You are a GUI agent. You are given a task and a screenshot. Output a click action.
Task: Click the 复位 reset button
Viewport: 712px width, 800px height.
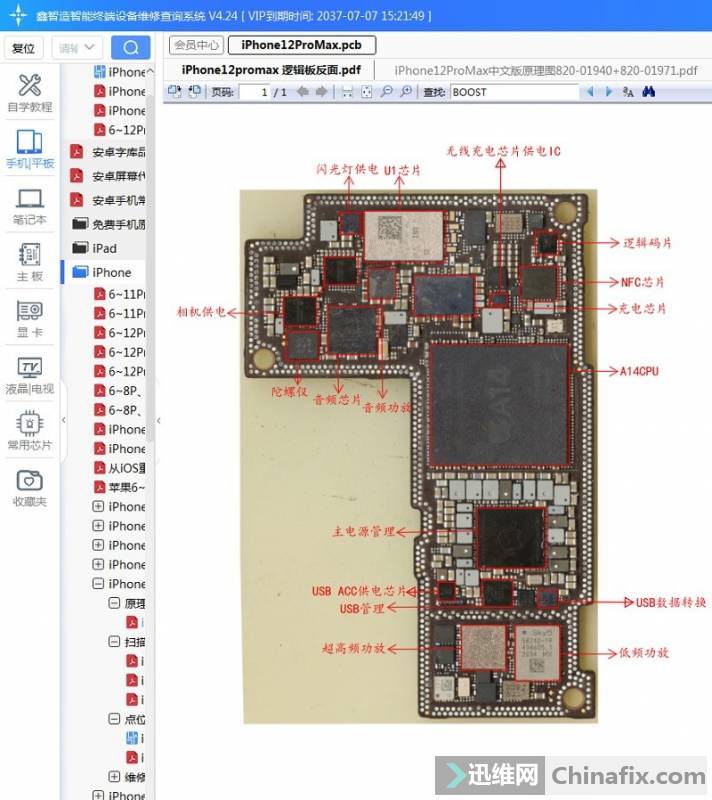click(23, 48)
